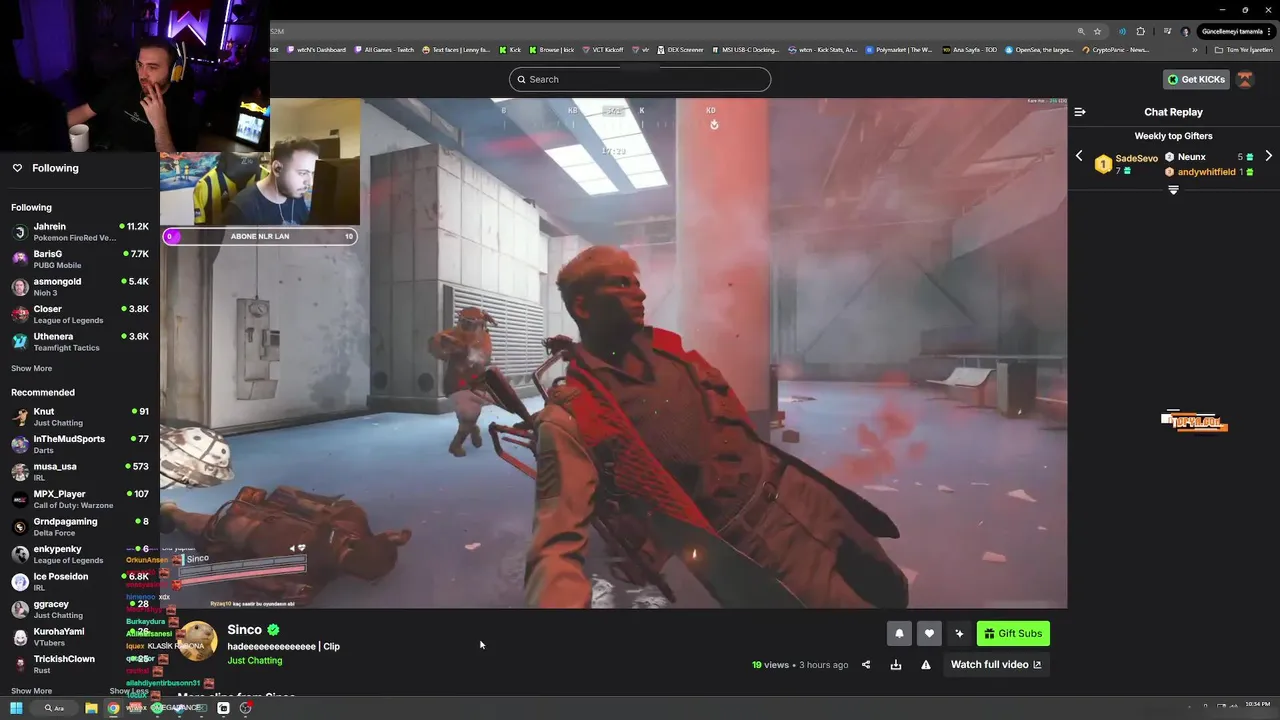
Task: Open asmongold channel in sidebar
Action: click(80, 287)
